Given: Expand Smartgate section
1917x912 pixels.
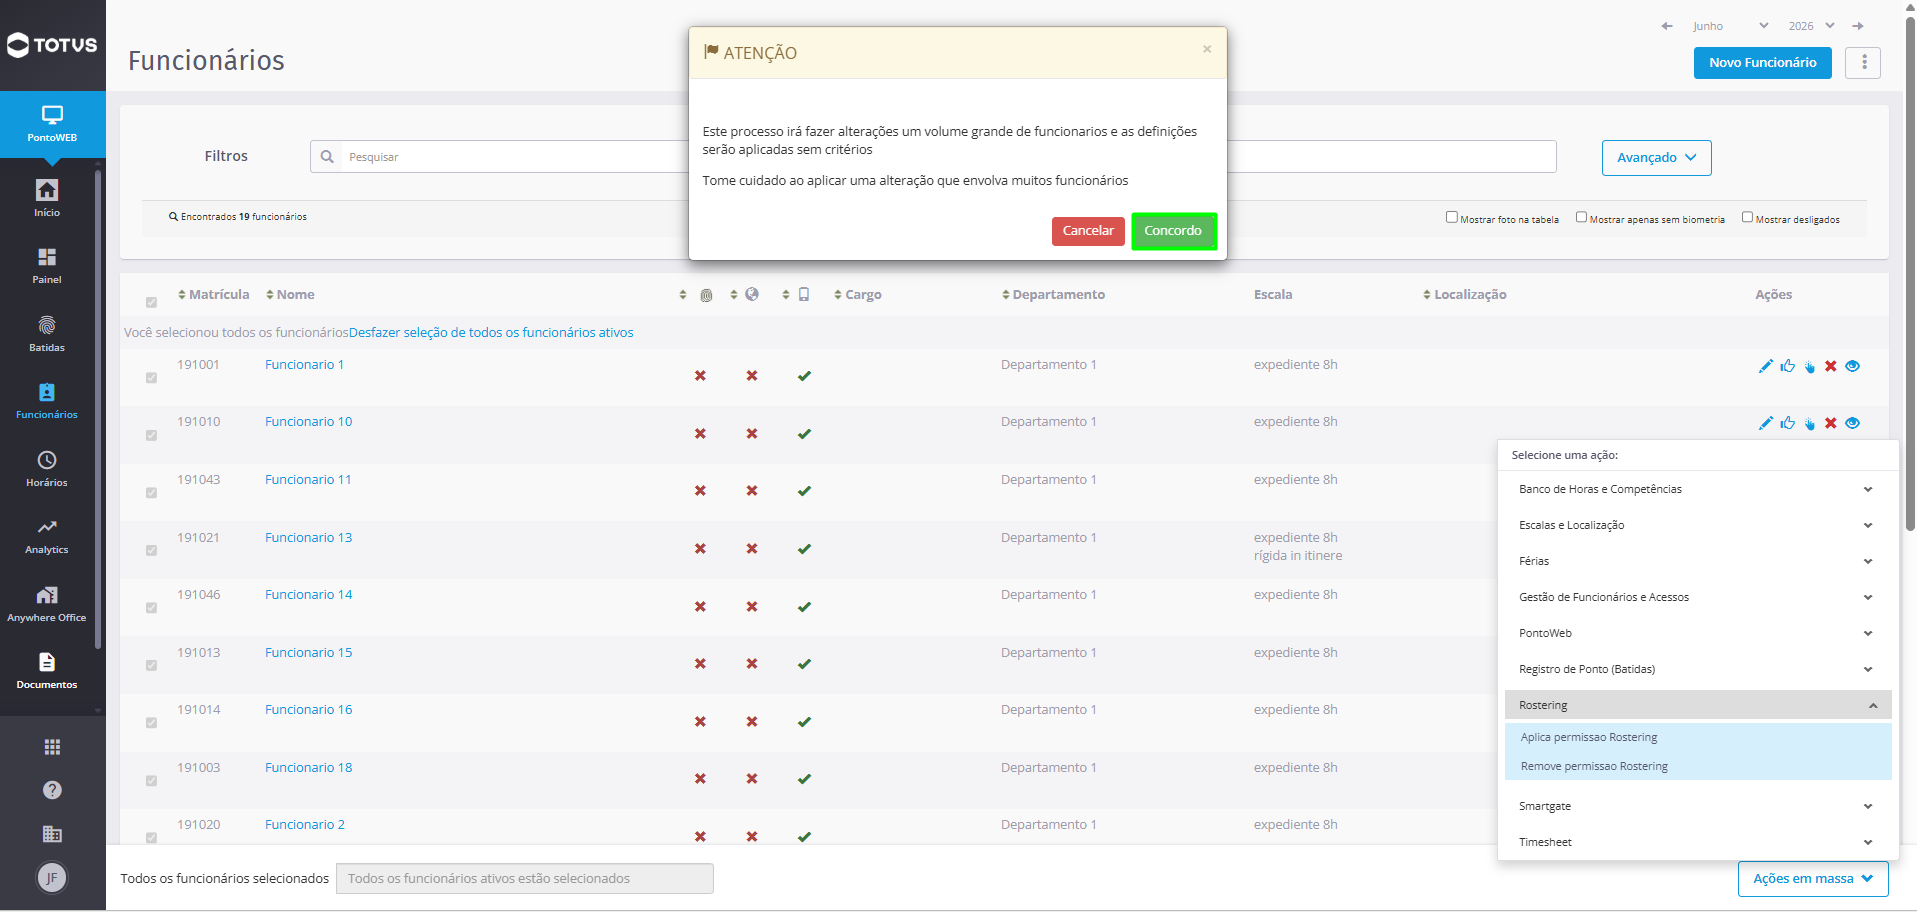Looking at the screenshot, I should (1697, 806).
